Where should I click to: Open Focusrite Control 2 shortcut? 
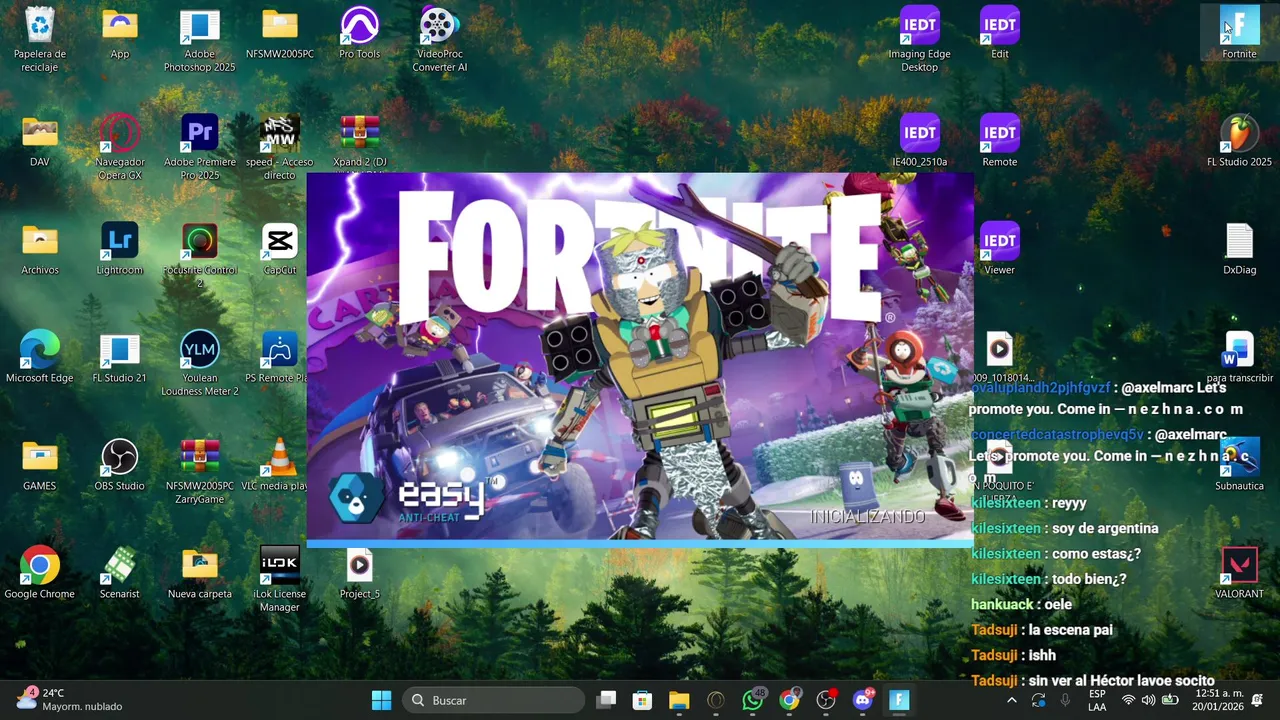(x=200, y=255)
